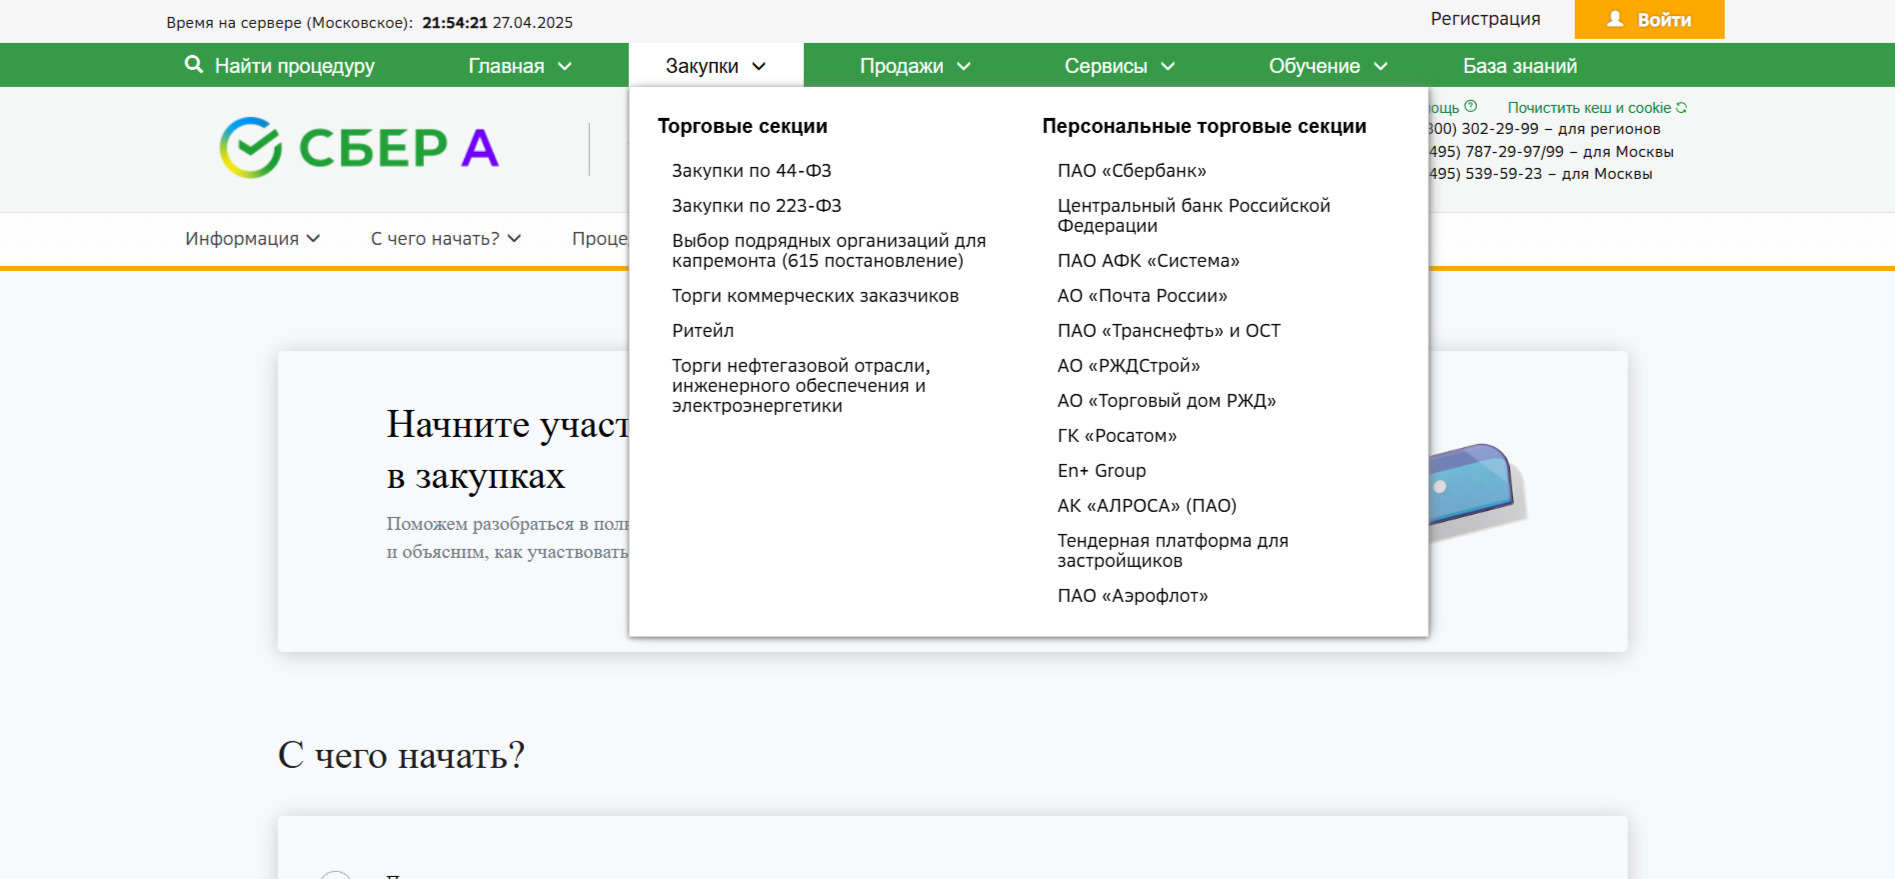Click the Персональные торговые секции heading
1895x879 pixels.
point(1204,126)
